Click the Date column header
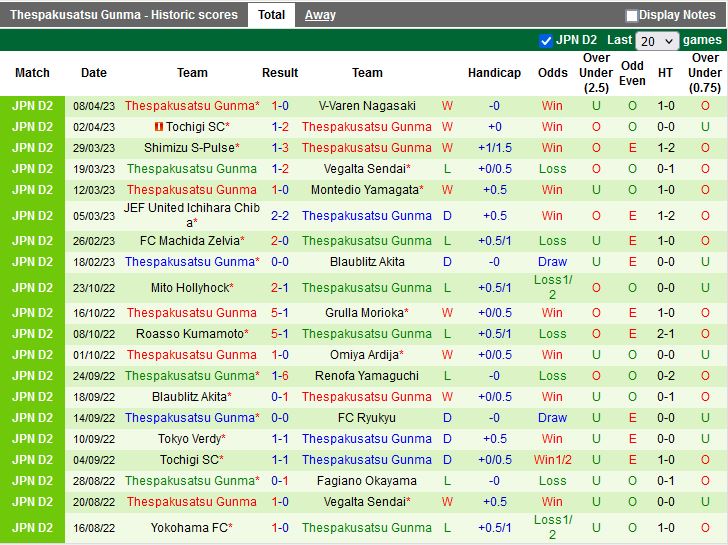 pyautogui.click(x=94, y=73)
